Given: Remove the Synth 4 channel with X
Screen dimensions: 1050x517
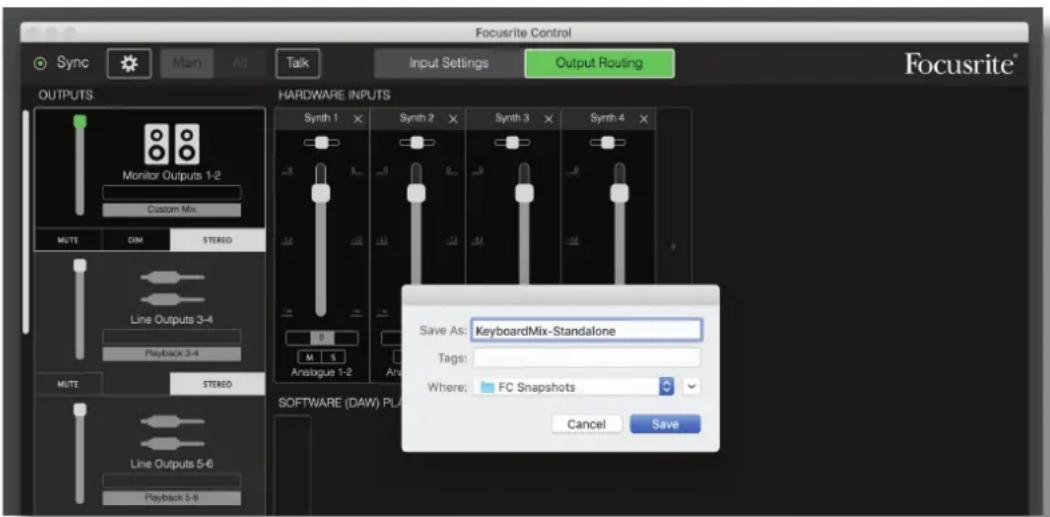Looking at the screenshot, I should pos(644,119).
